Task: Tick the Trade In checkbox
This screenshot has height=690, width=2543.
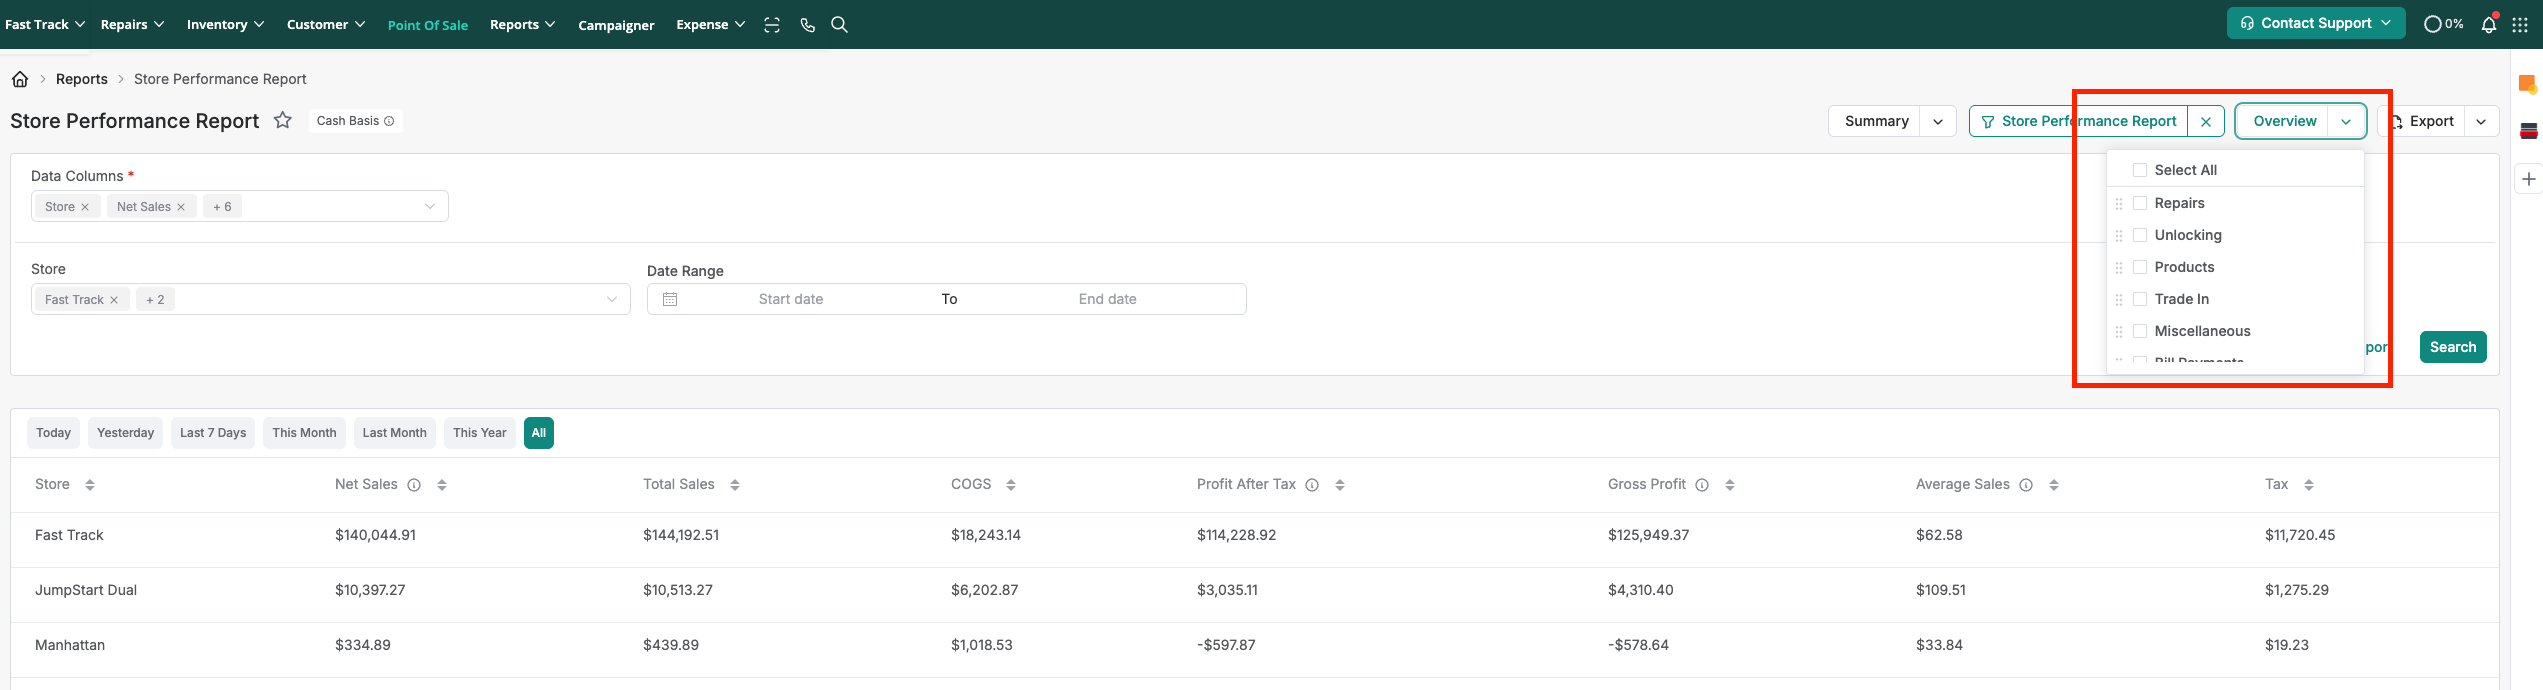Action: coord(2140,299)
